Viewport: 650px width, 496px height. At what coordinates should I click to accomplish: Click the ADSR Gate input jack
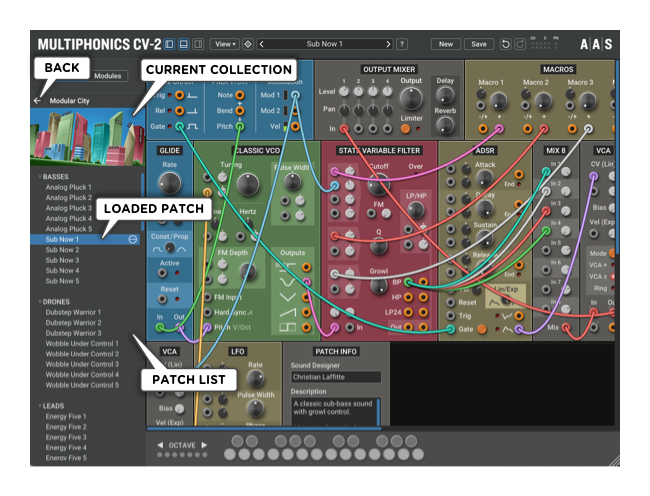(x=451, y=329)
